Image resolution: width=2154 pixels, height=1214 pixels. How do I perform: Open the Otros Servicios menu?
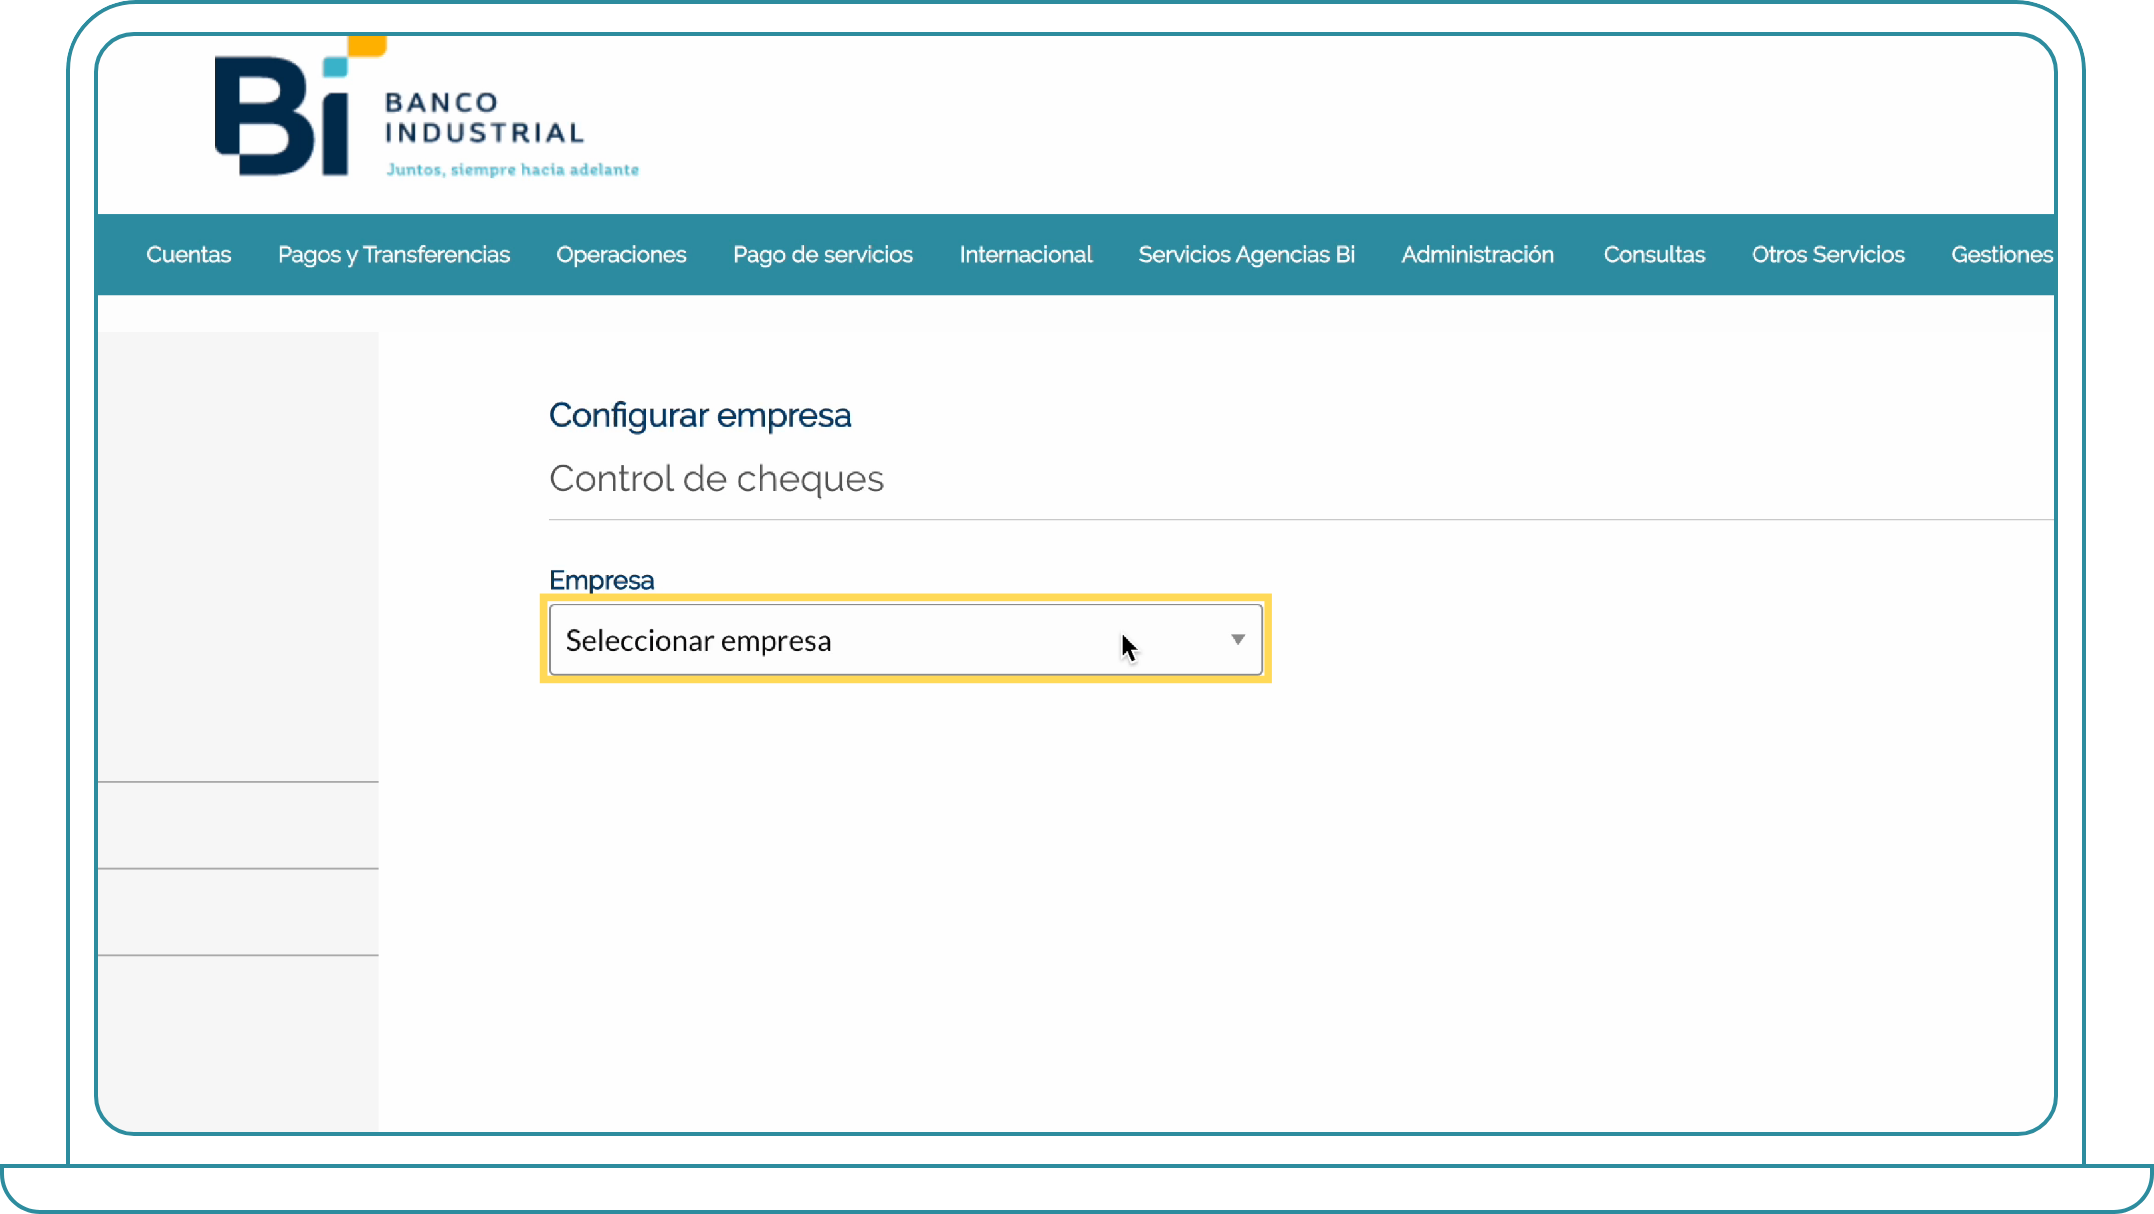click(1828, 255)
